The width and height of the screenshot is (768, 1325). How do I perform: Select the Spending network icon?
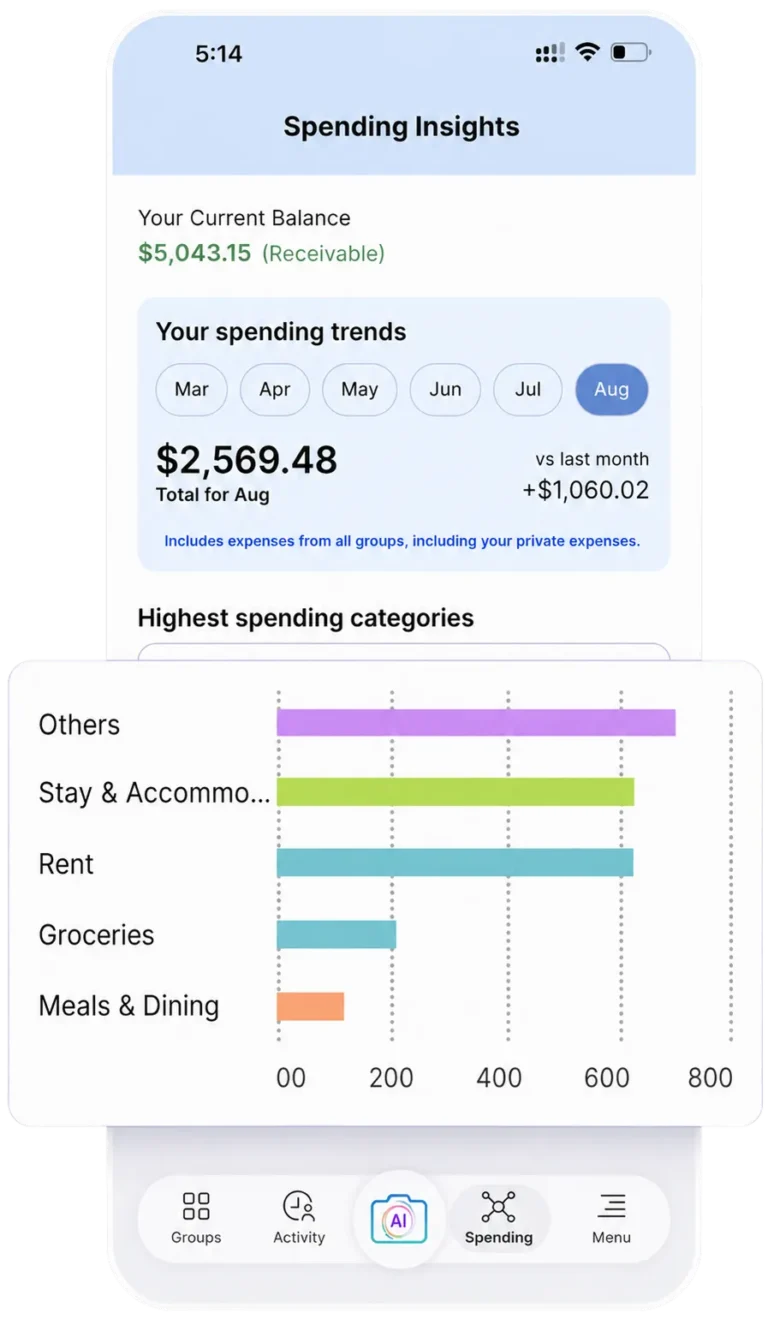coord(498,1206)
